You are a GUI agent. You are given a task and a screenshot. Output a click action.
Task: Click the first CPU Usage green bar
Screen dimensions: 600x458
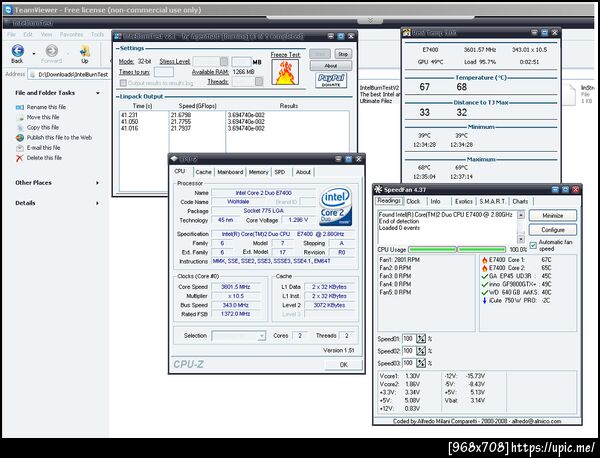[x=432, y=249]
